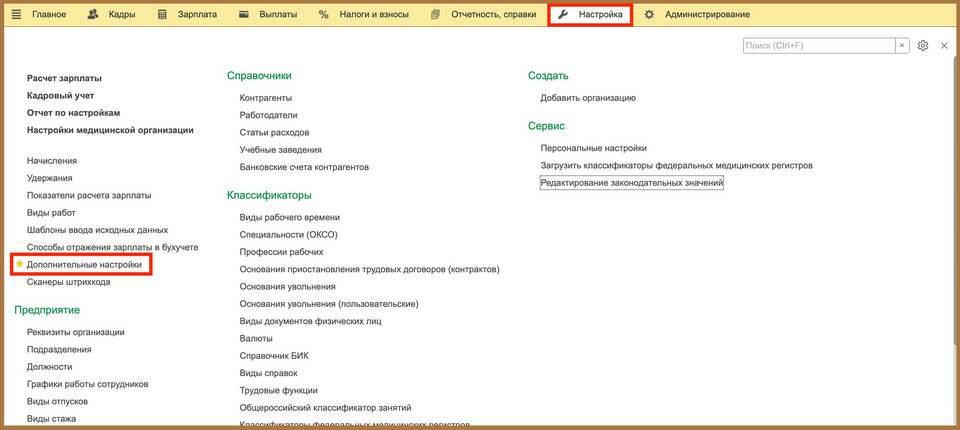Focus the Поиск (Ctrl+F) search field
Image resolution: width=960 pixels, height=430 pixels.
point(820,46)
